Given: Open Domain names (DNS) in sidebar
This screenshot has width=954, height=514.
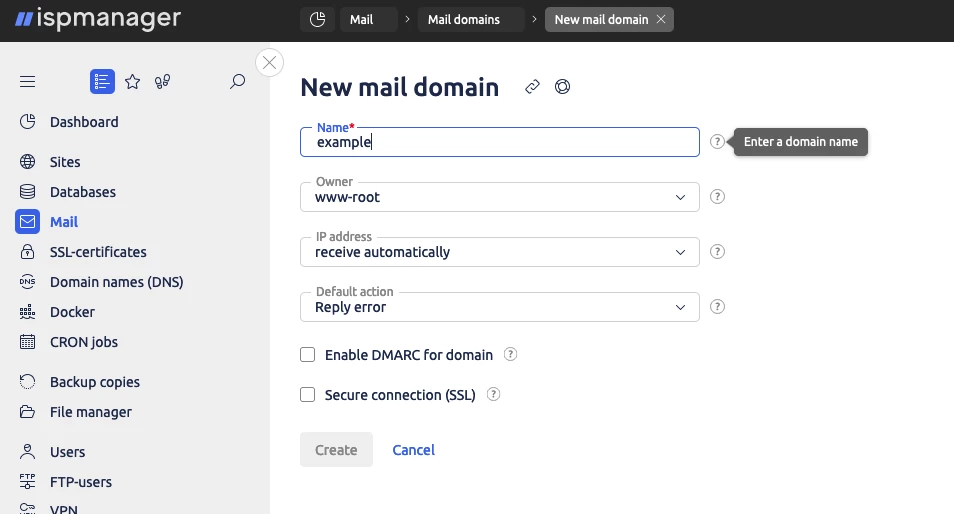Looking at the screenshot, I should 116,282.
